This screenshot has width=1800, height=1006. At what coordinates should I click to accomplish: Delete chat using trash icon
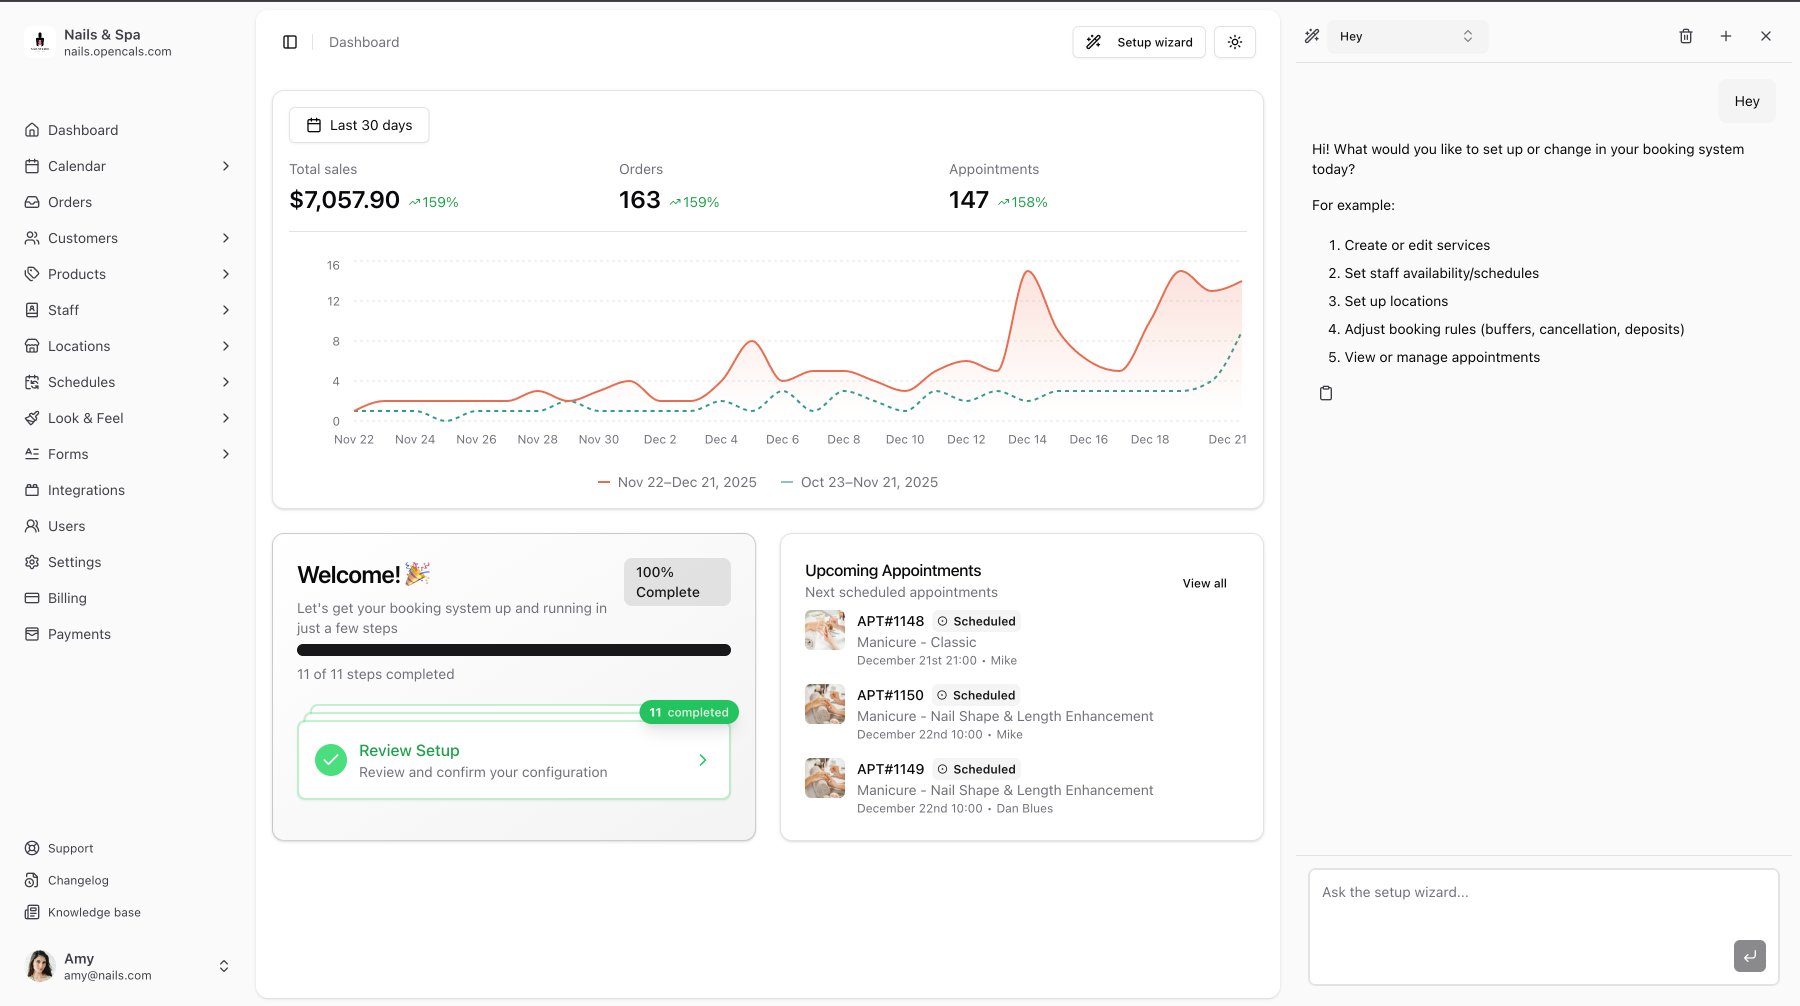click(x=1686, y=36)
